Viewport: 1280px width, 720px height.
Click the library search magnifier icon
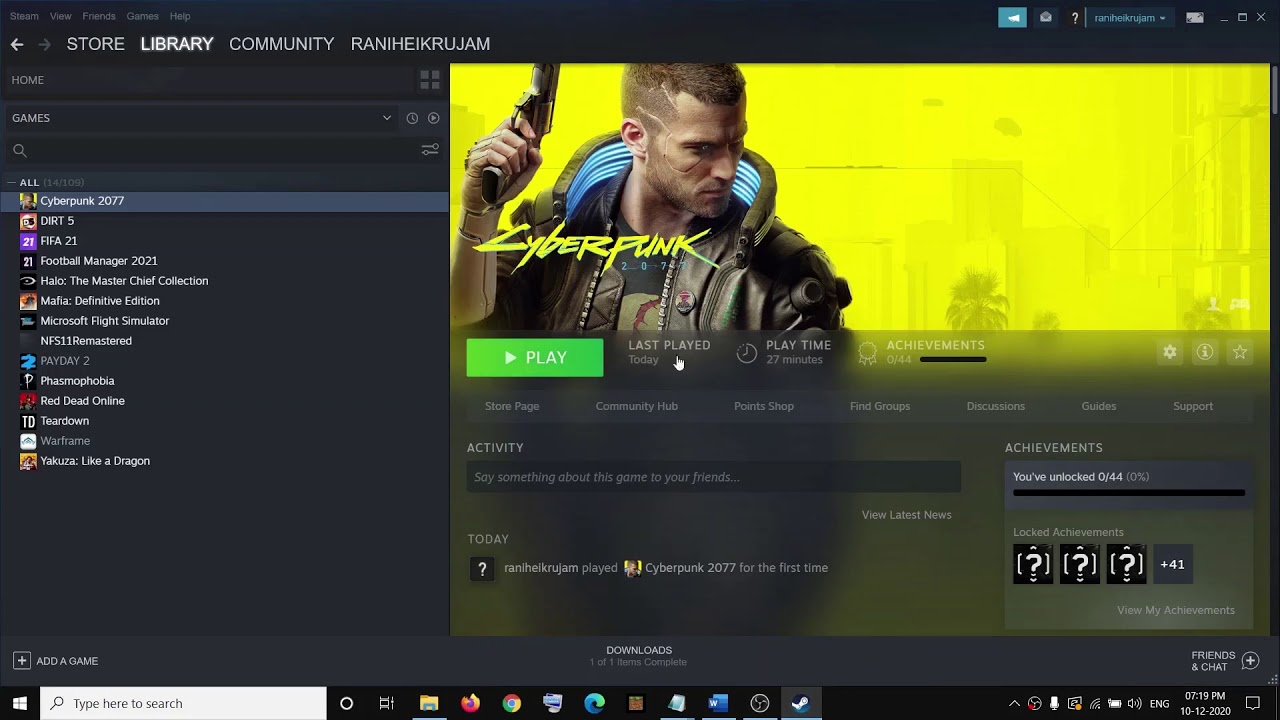click(20, 150)
